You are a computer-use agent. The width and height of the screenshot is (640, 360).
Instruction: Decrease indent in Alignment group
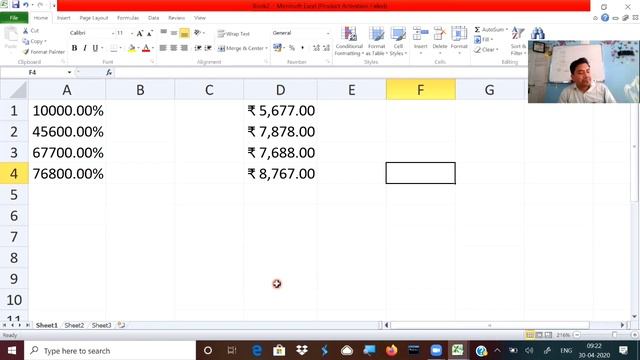(198, 48)
